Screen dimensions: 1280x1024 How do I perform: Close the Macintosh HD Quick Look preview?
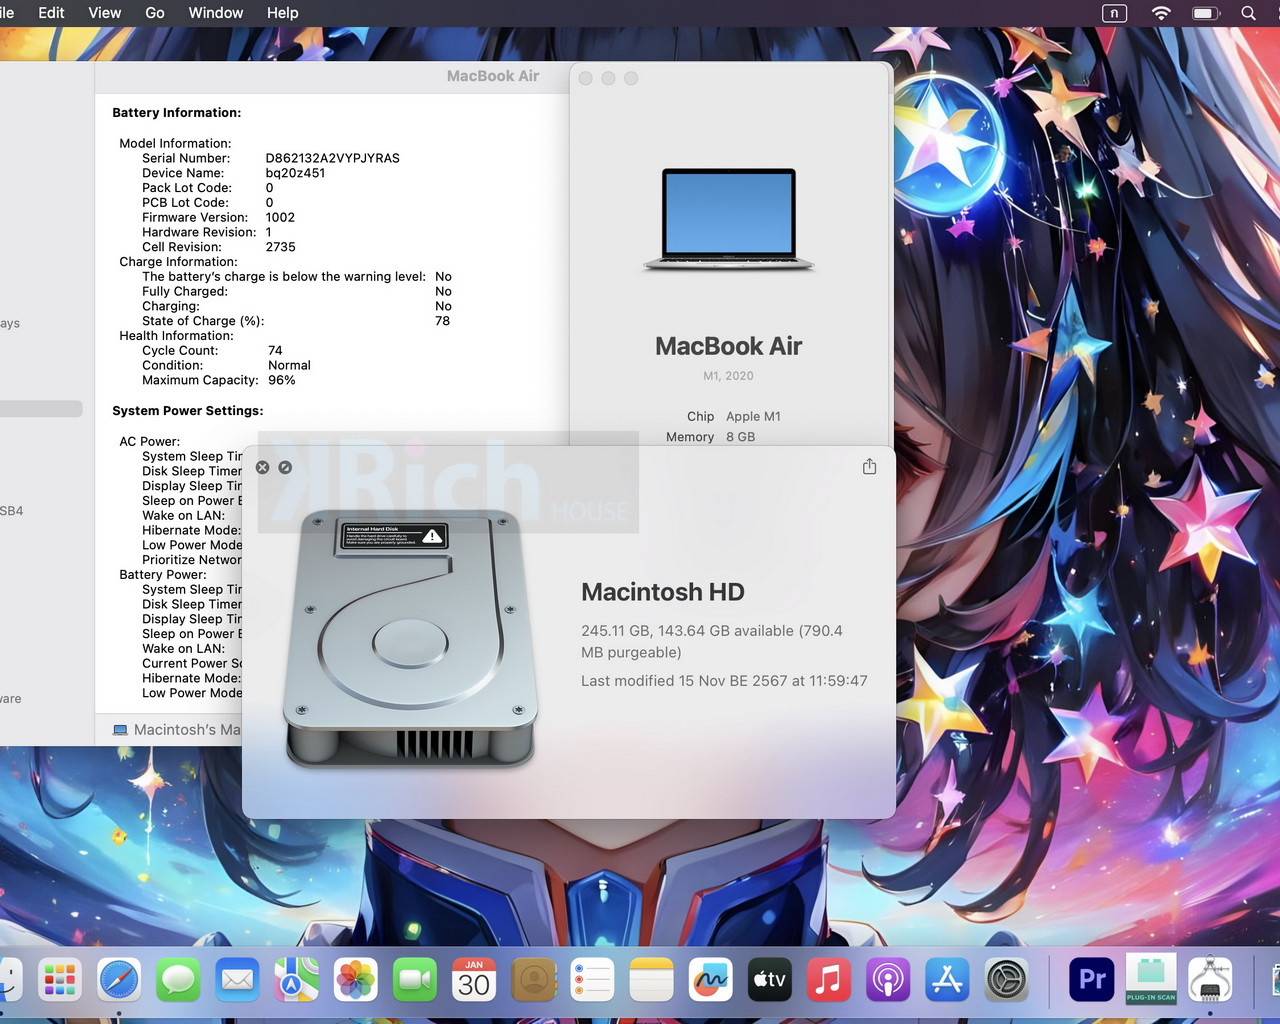(262, 467)
